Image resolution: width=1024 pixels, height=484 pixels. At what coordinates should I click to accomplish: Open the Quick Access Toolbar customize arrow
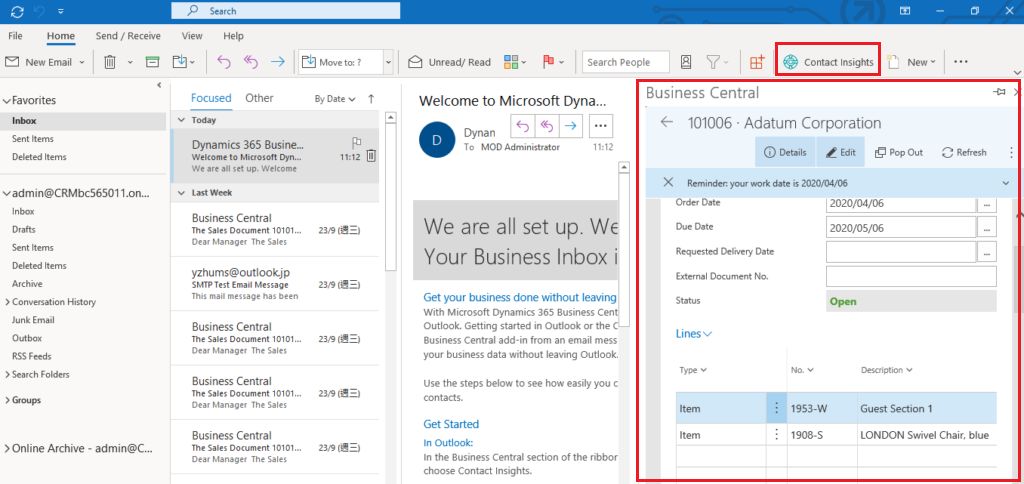click(x=61, y=11)
